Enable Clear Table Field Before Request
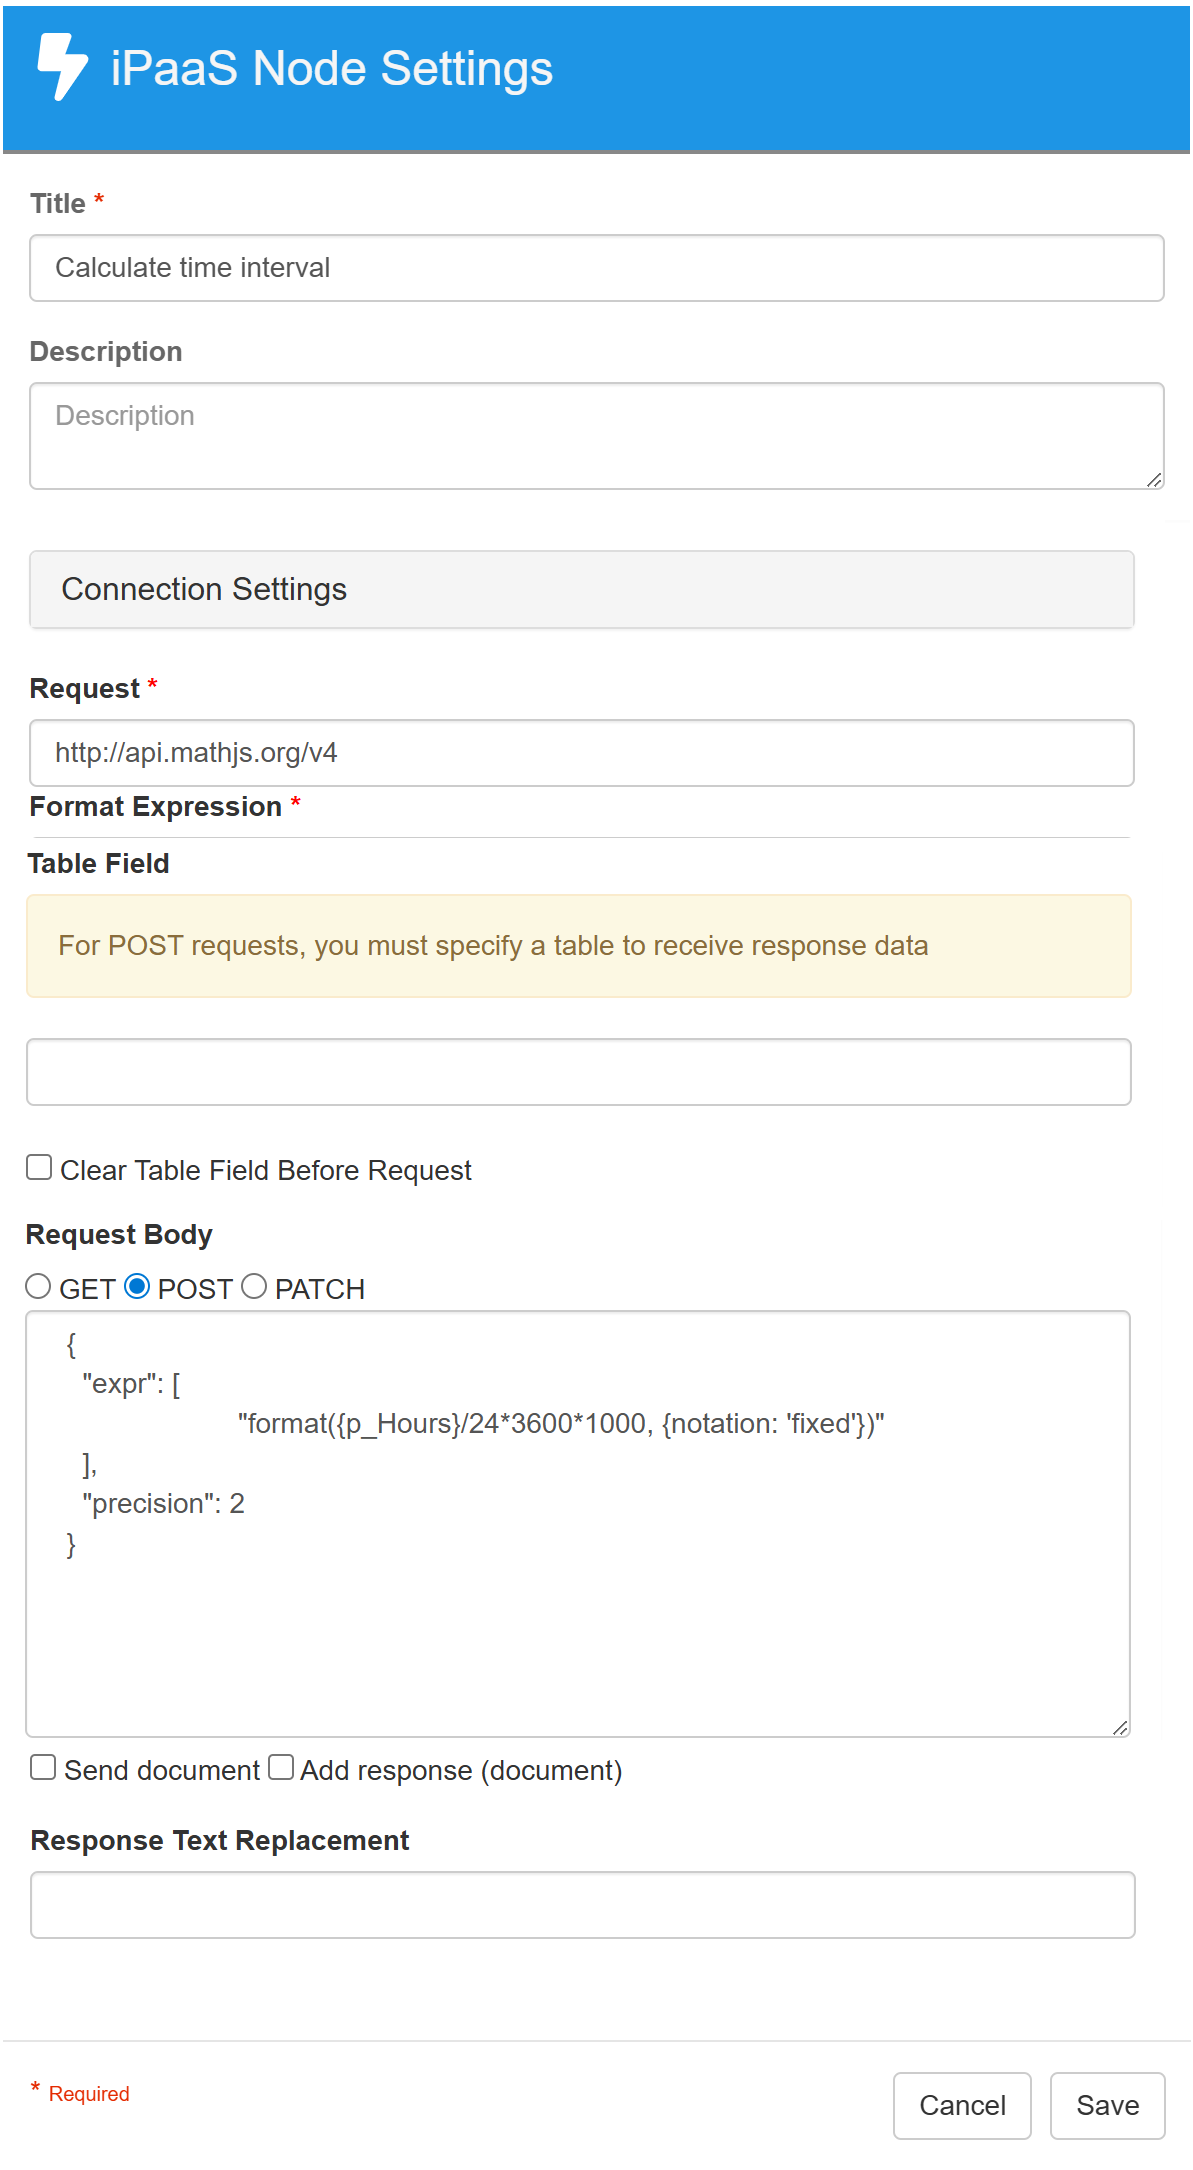The image size is (1193, 2170). (39, 1168)
